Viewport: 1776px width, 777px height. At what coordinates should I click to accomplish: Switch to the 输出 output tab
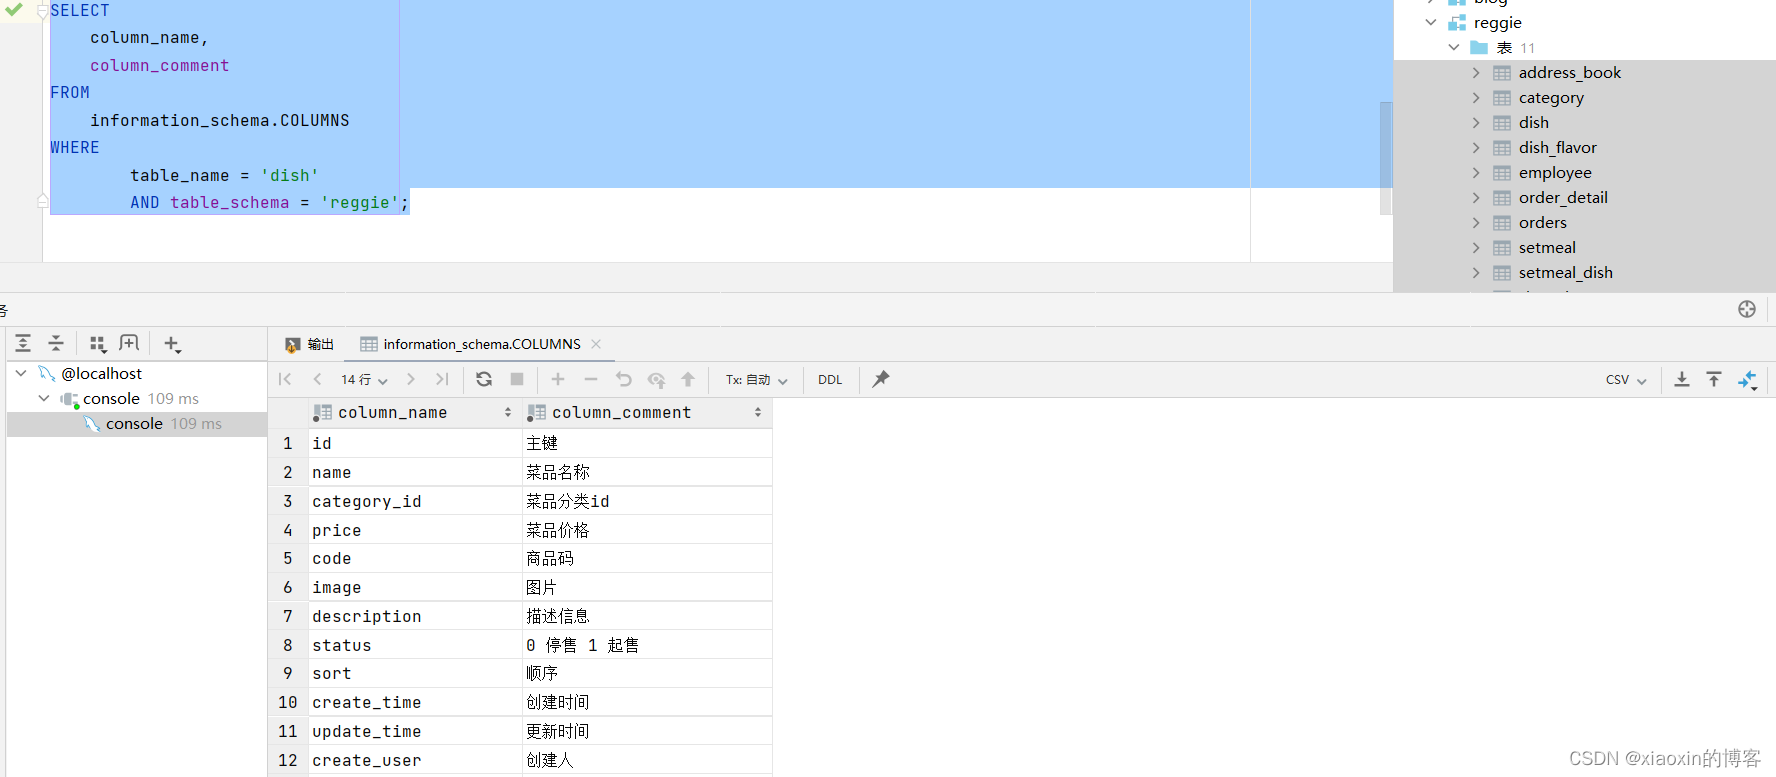coord(309,344)
